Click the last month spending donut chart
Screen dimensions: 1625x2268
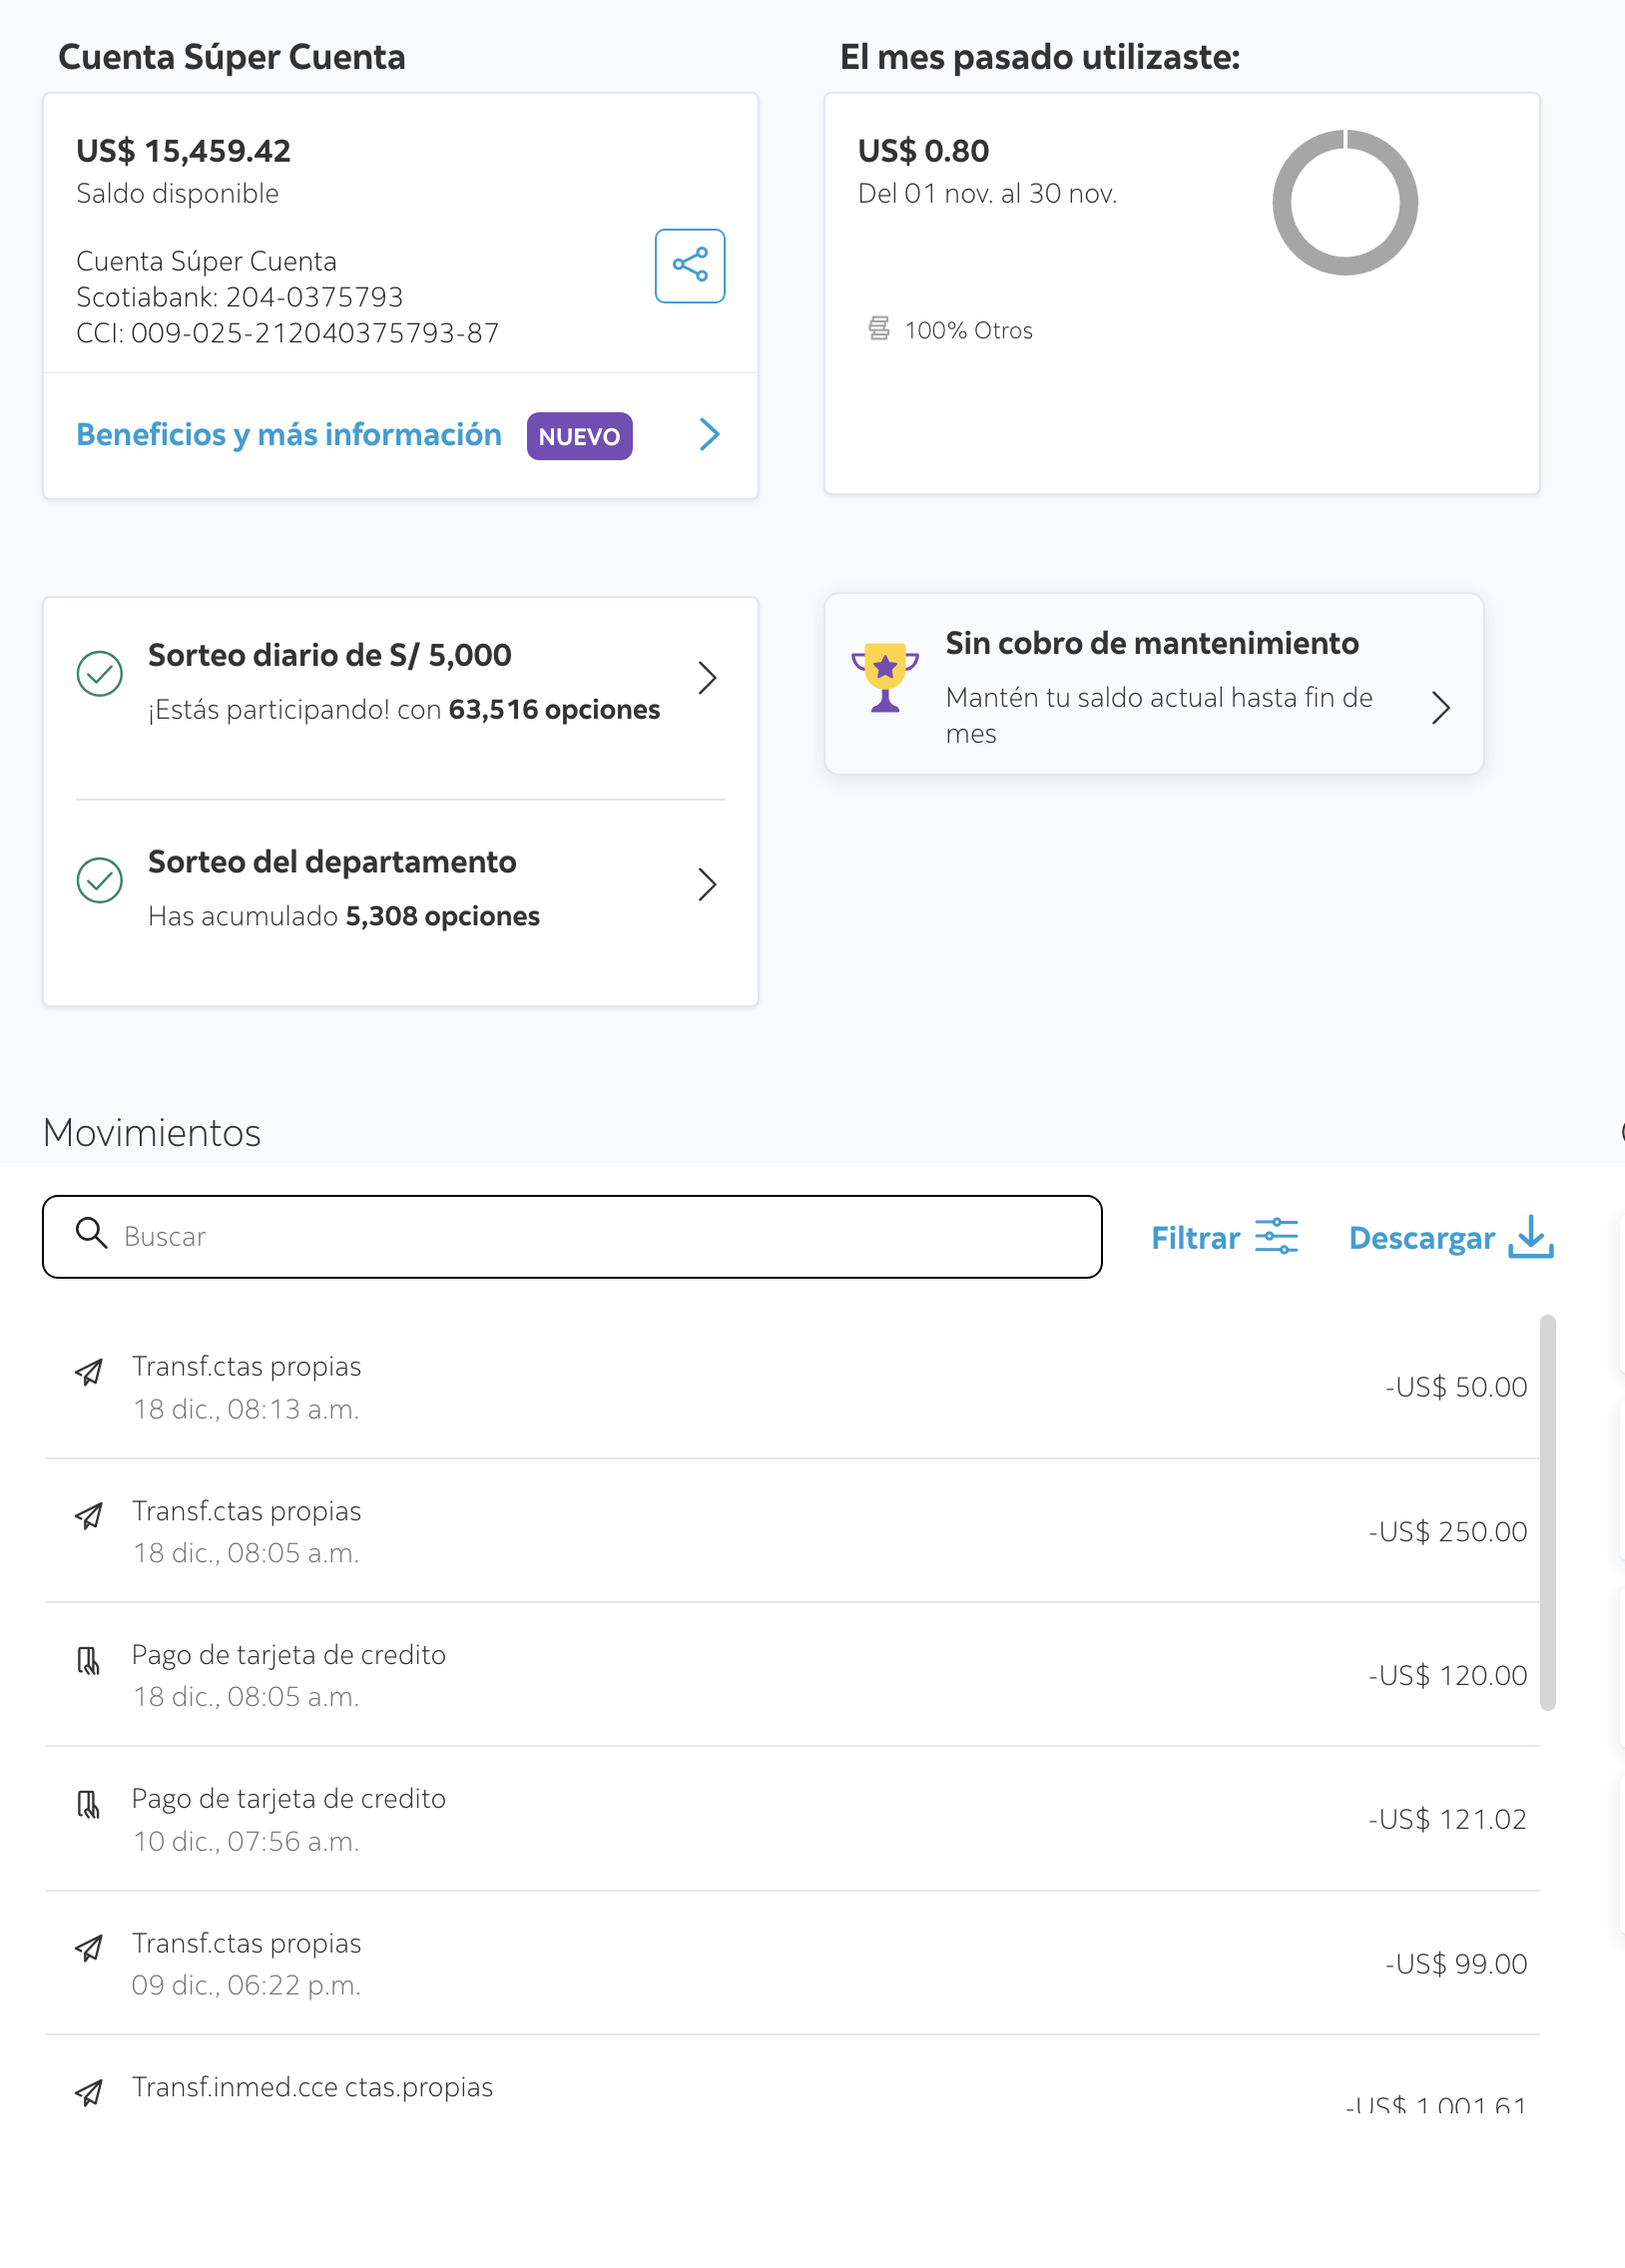pos(1344,203)
